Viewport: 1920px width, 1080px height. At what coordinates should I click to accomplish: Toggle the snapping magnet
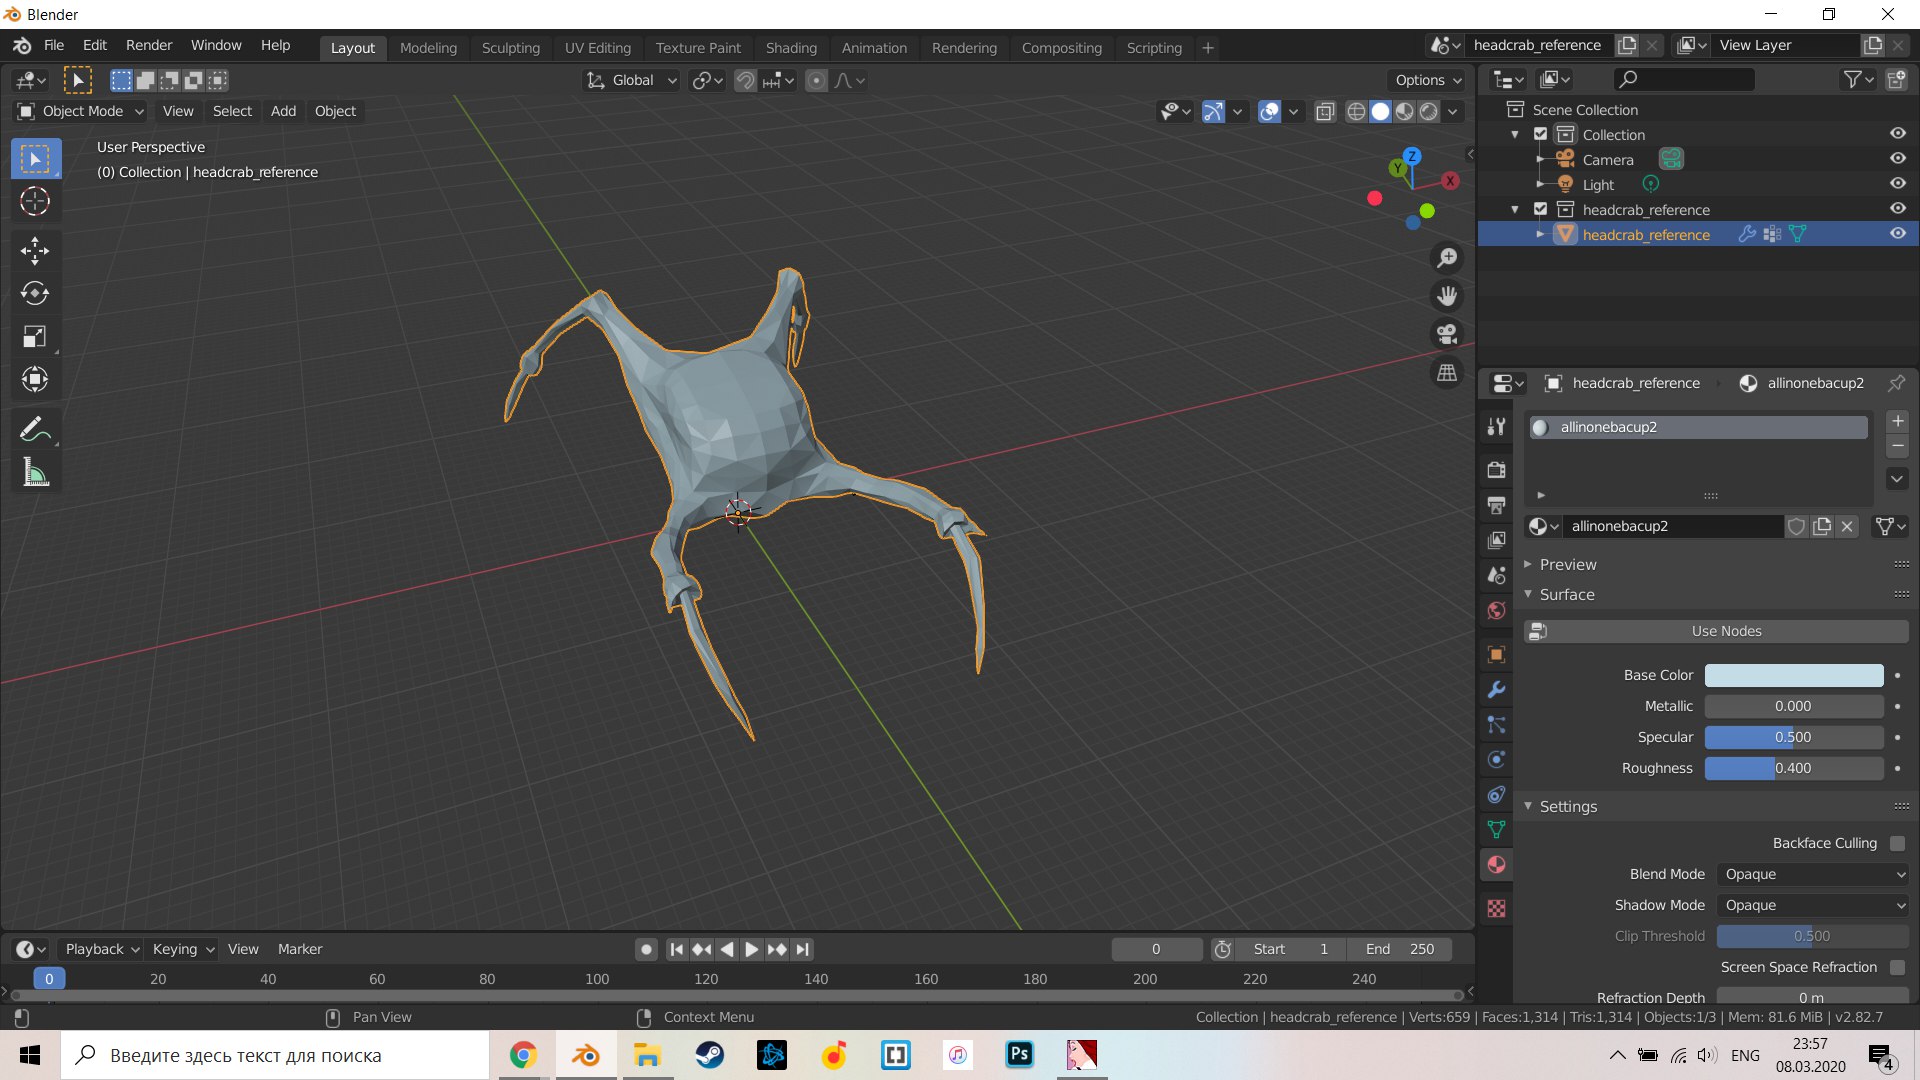coord(746,81)
